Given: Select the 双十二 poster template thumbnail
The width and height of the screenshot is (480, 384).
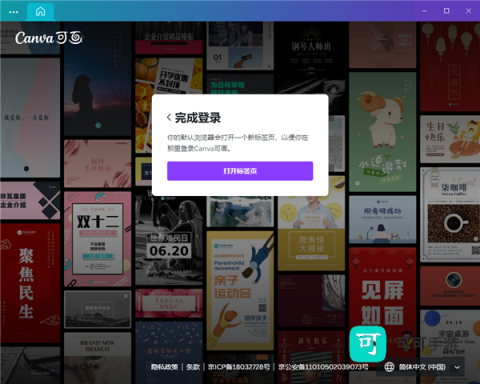Looking at the screenshot, I should click(x=98, y=239).
